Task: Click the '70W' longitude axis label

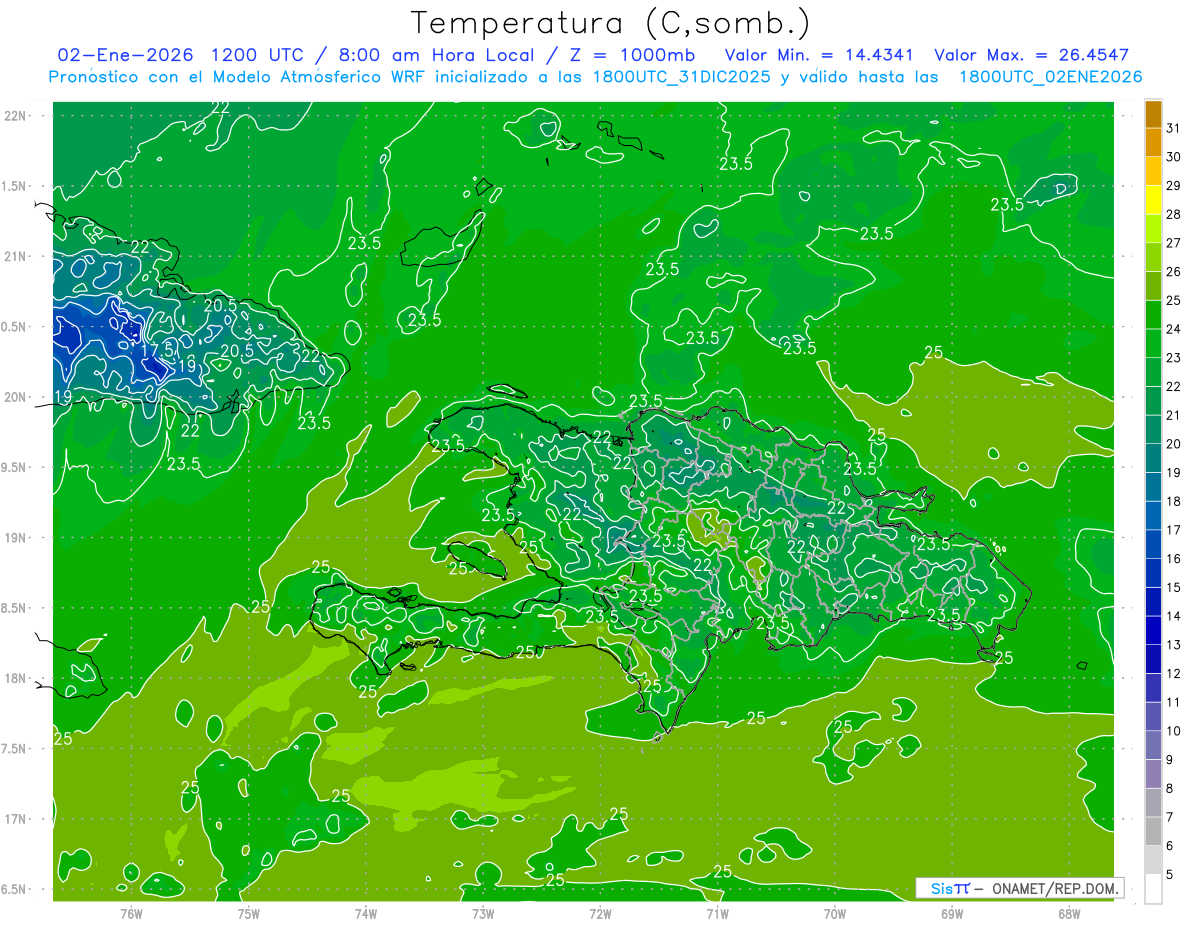Action: (x=835, y=915)
